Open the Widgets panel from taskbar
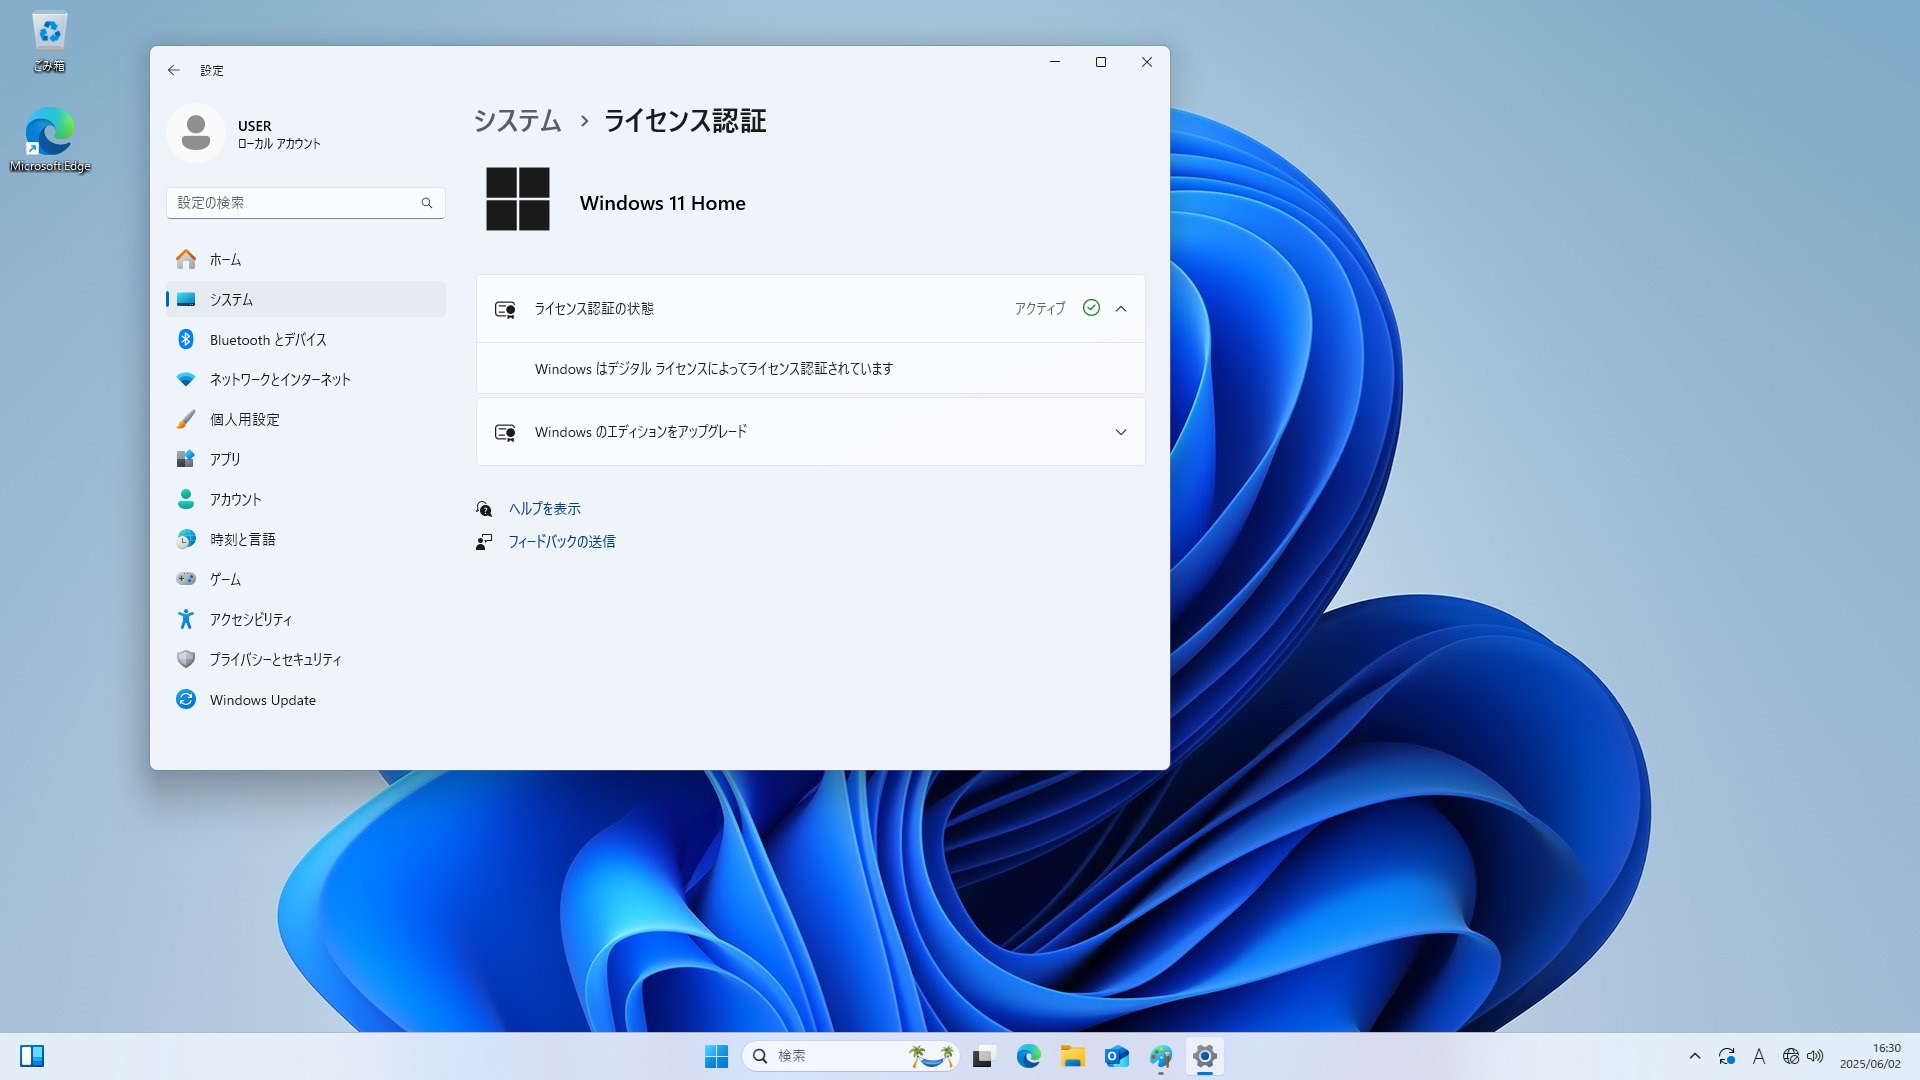 click(x=32, y=1056)
